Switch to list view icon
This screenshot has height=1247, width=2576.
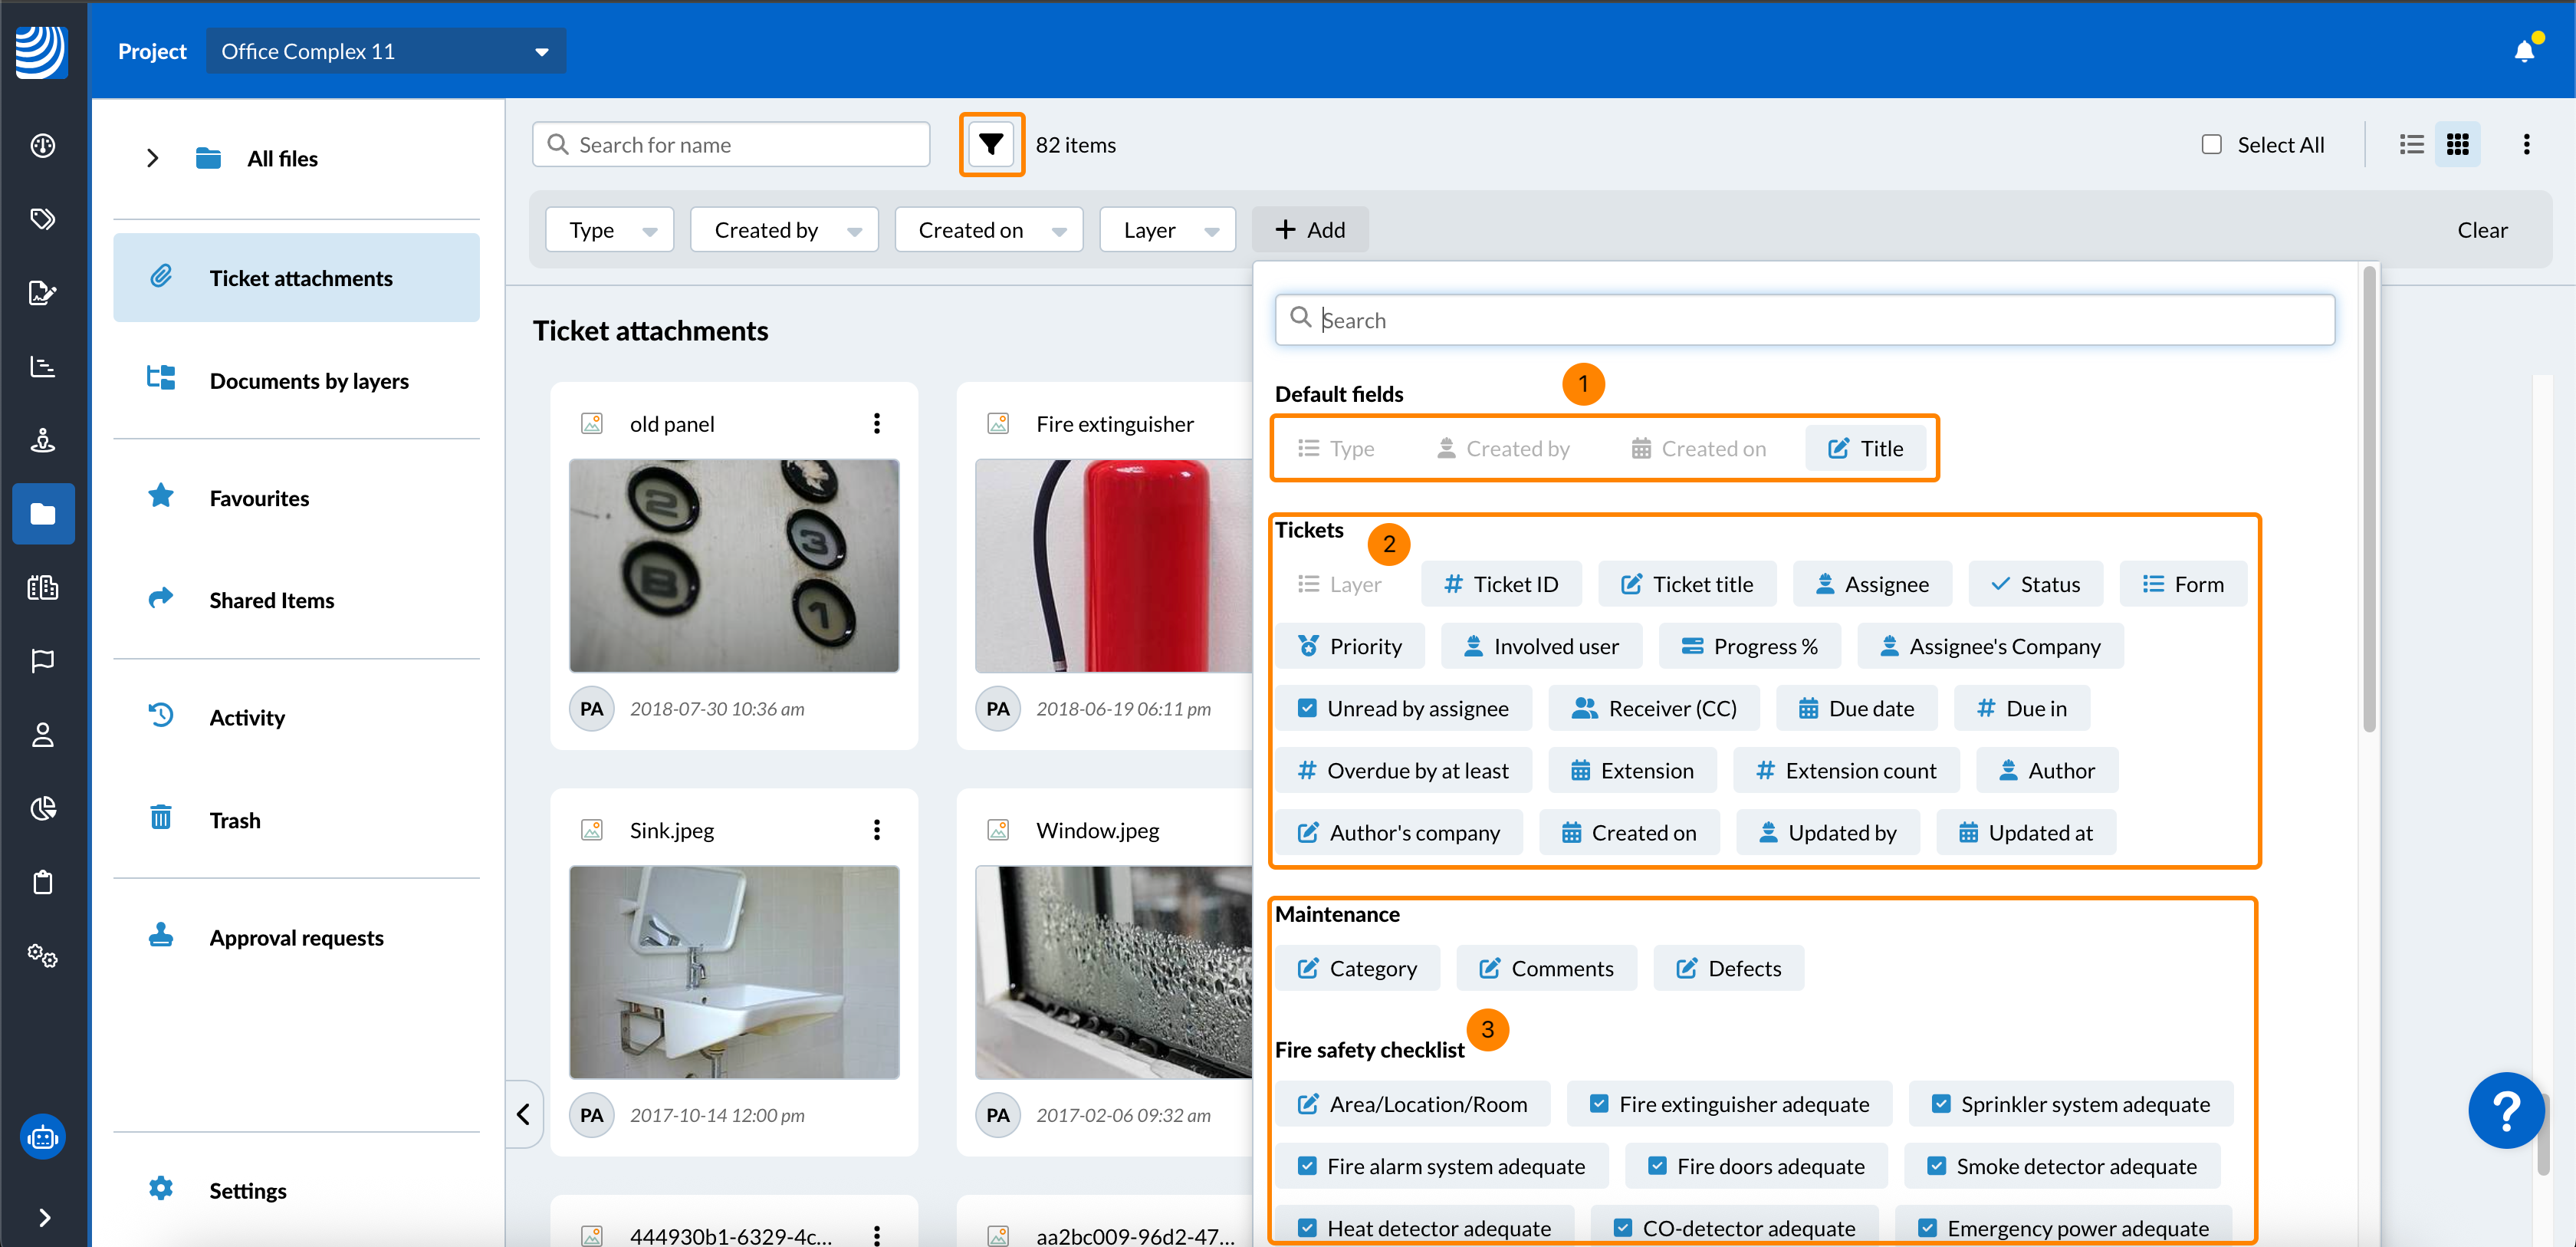[2411, 145]
